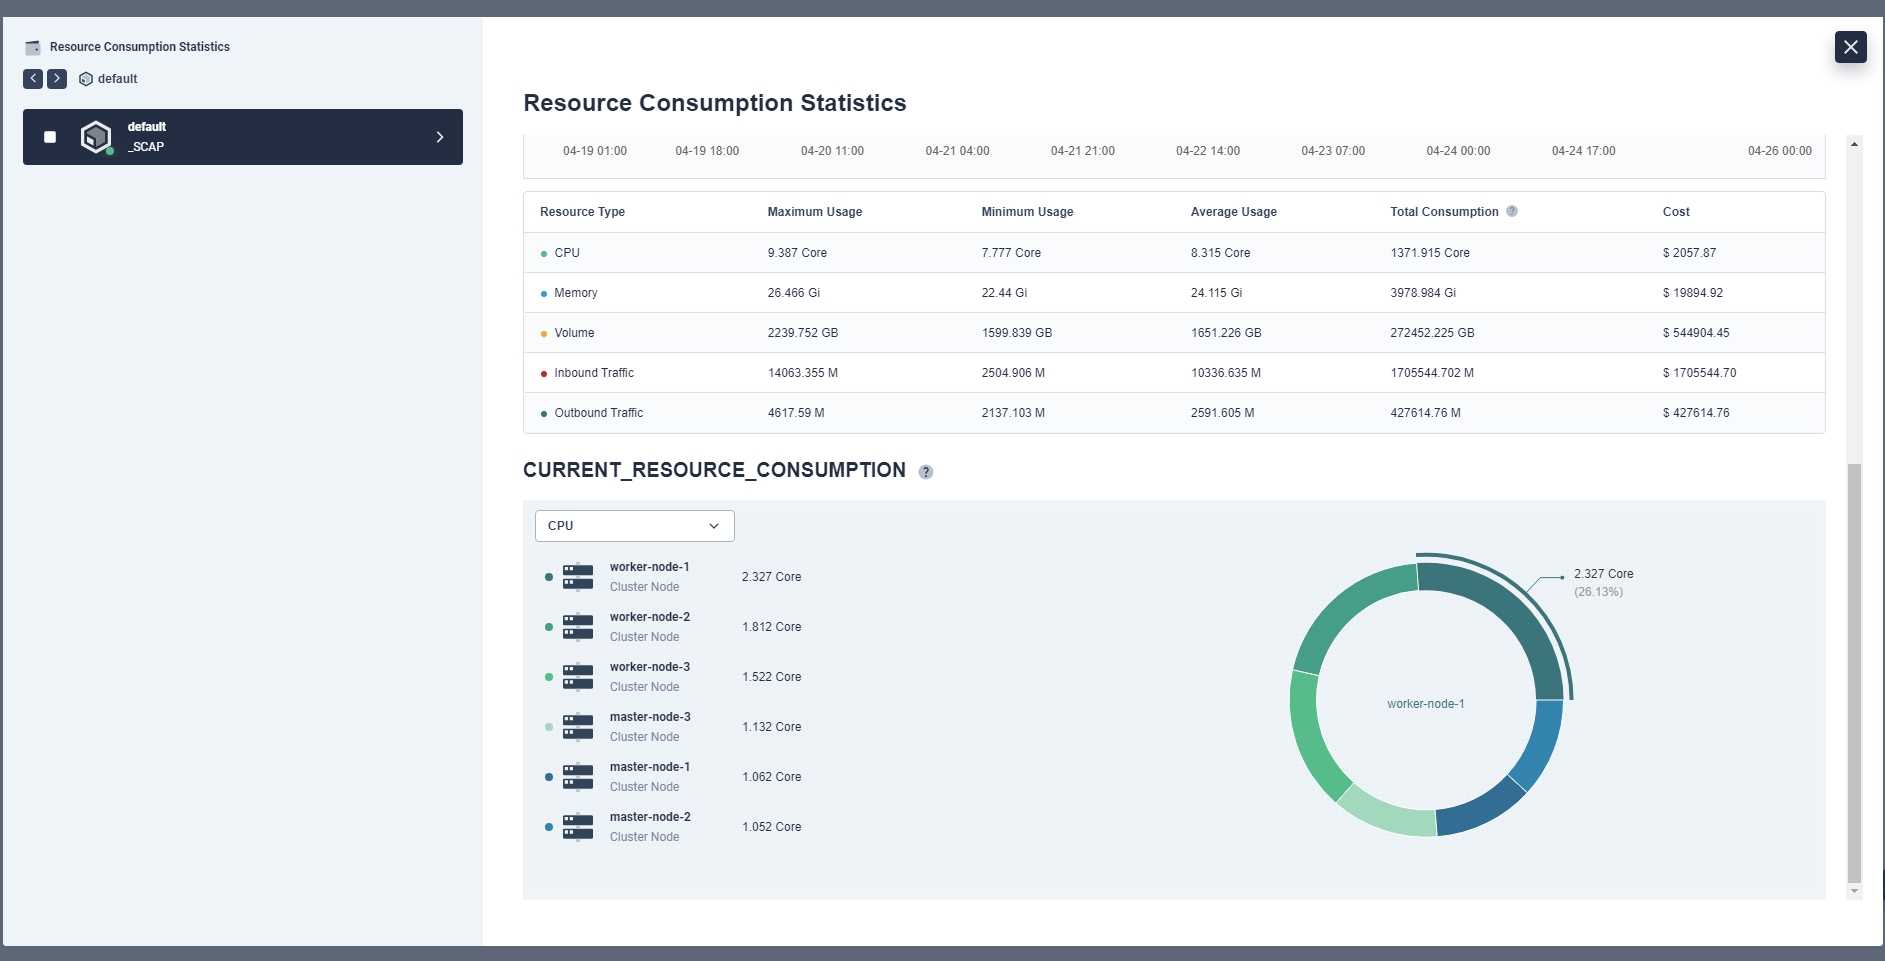The height and width of the screenshot is (961, 1885).
Task: Open the CPU resource type dropdown
Action: pos(634,526)
